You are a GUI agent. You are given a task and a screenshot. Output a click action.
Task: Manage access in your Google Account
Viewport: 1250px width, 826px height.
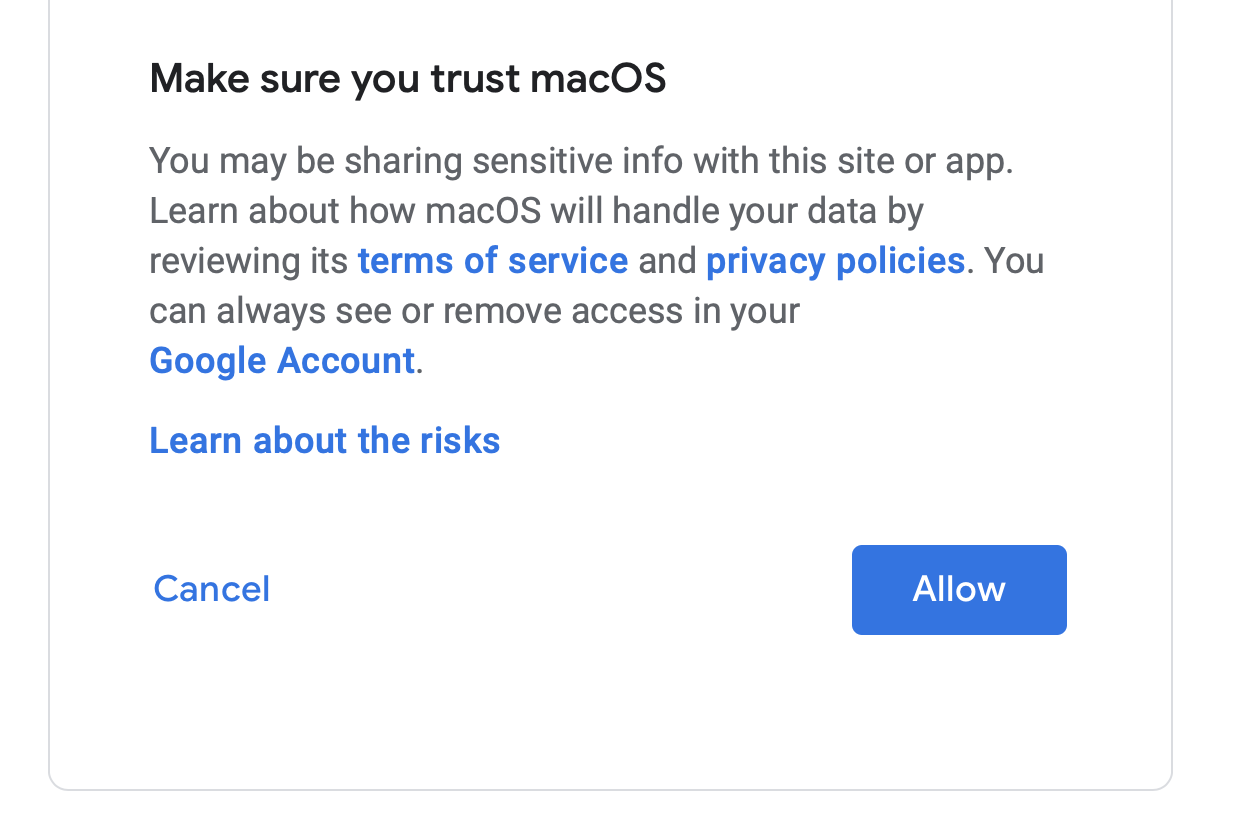point(282,361)
